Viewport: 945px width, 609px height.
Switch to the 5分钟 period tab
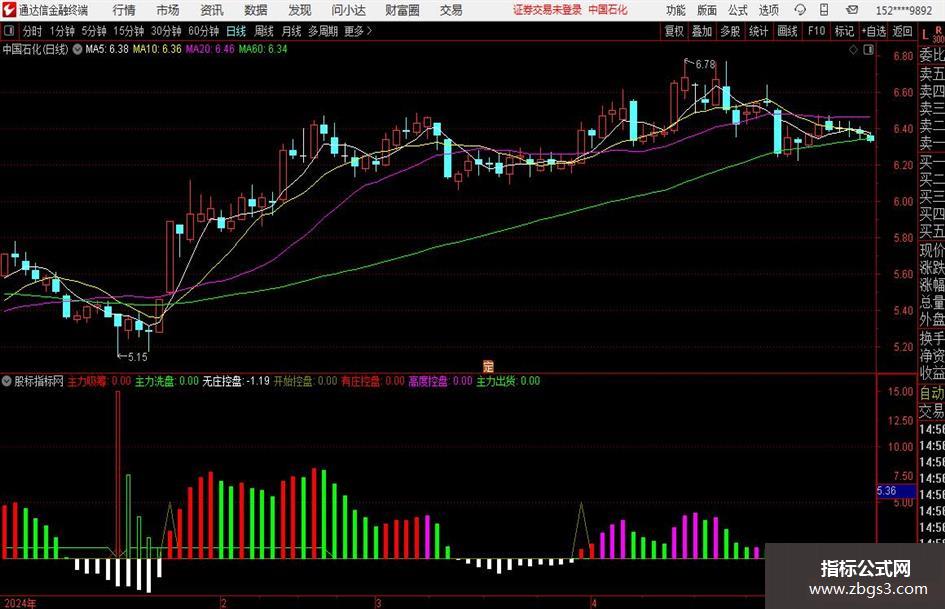(94, 31)
